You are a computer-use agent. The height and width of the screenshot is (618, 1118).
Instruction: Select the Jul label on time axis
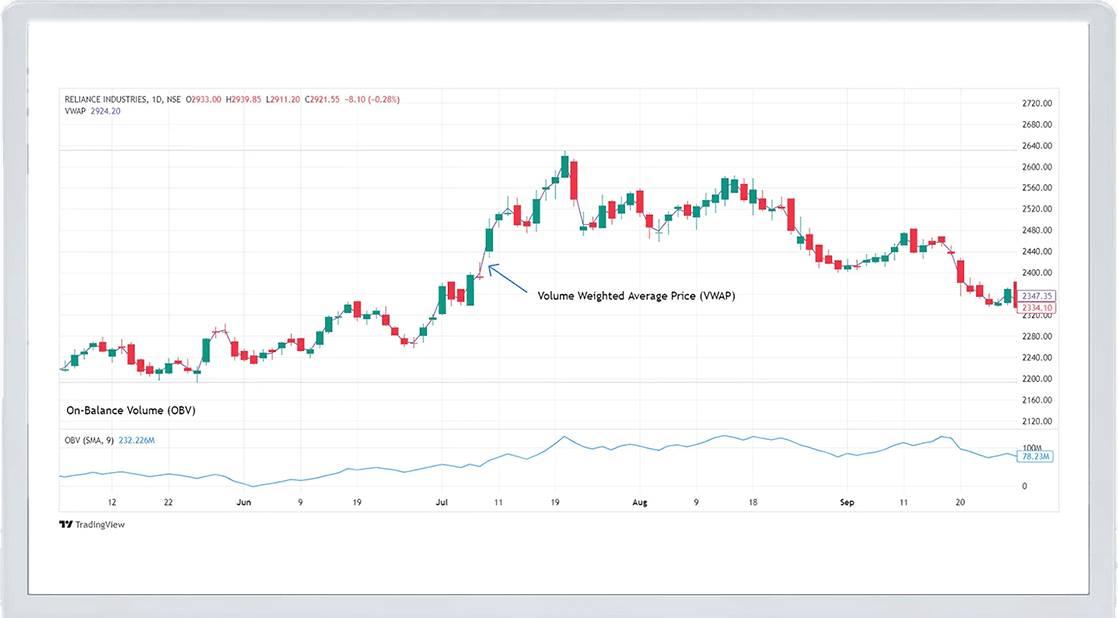441,502
